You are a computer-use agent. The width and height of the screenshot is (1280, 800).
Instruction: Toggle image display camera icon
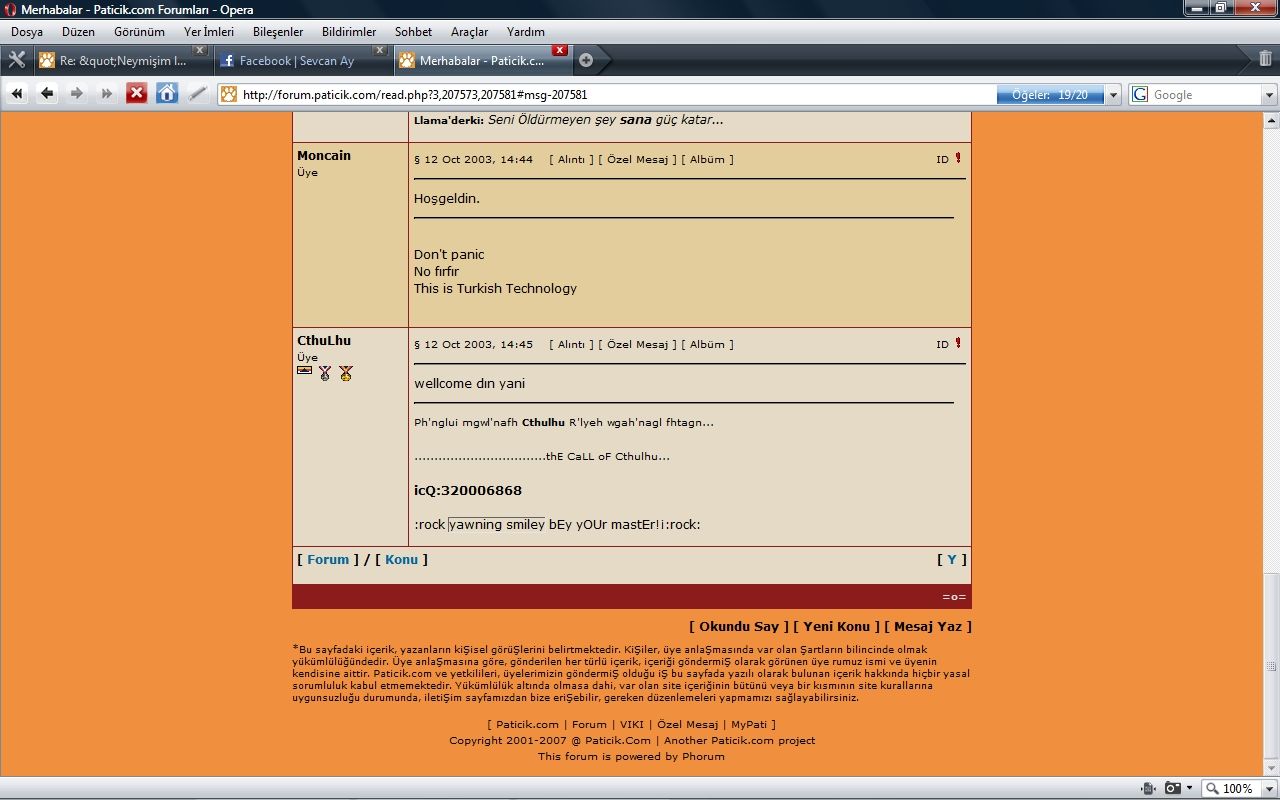tap(1172, 788)
